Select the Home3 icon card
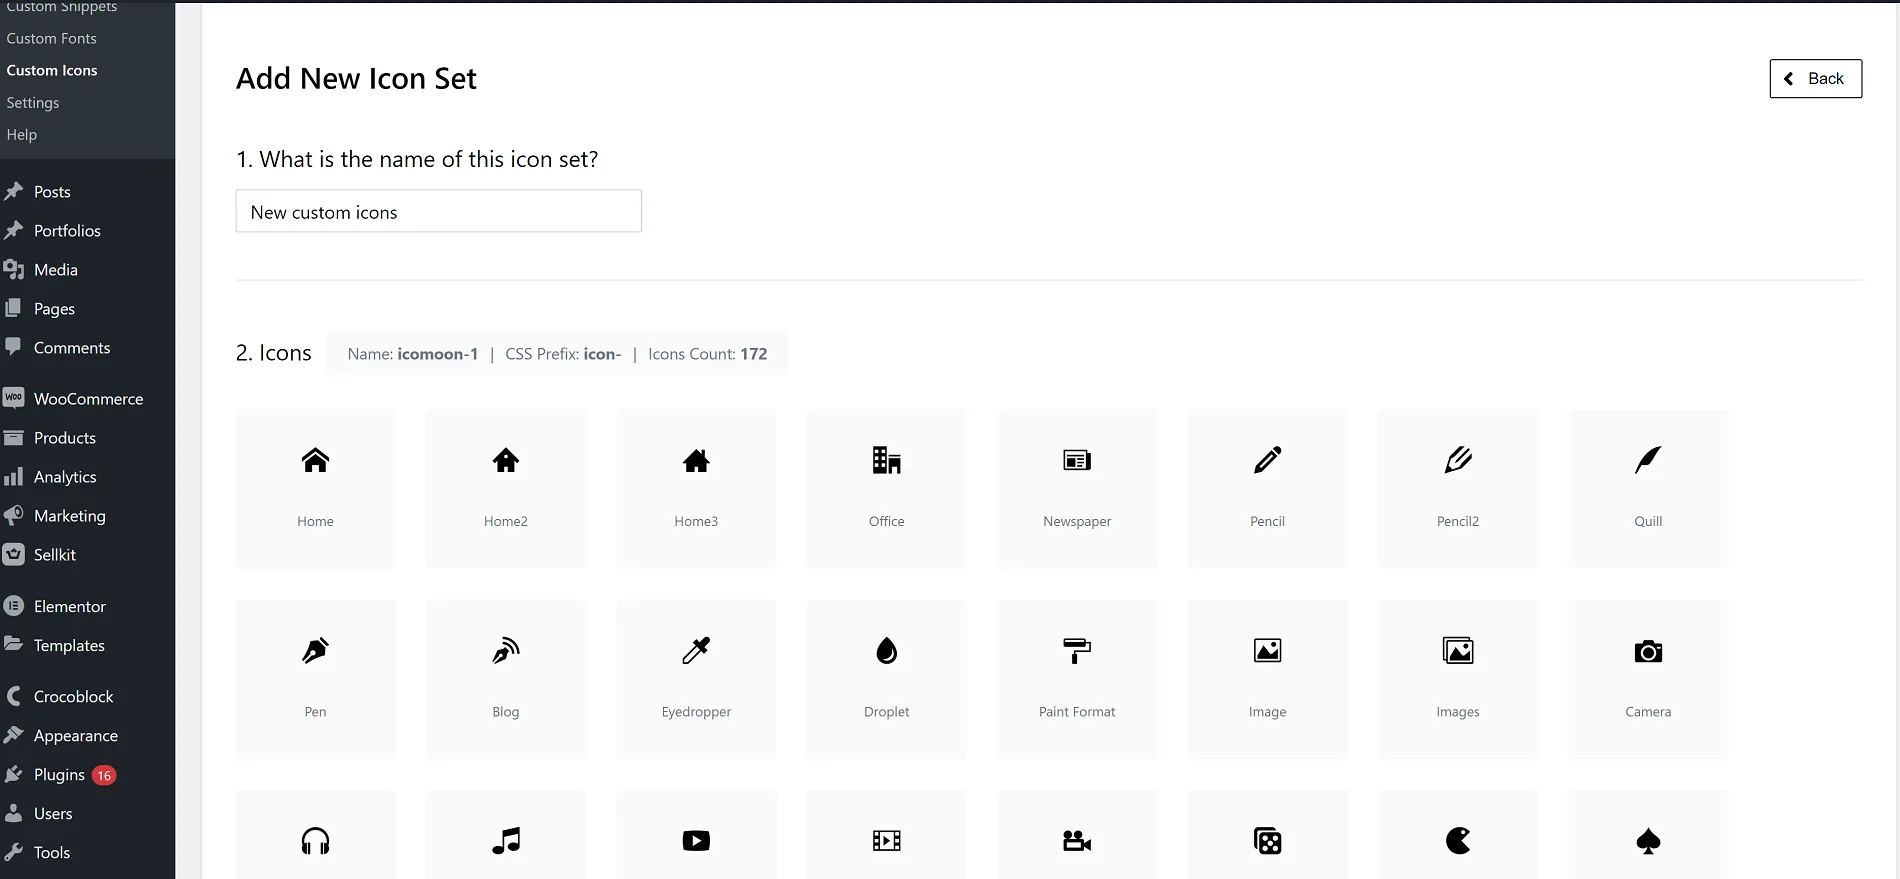Screen dimensions: 1900x879 696,488
